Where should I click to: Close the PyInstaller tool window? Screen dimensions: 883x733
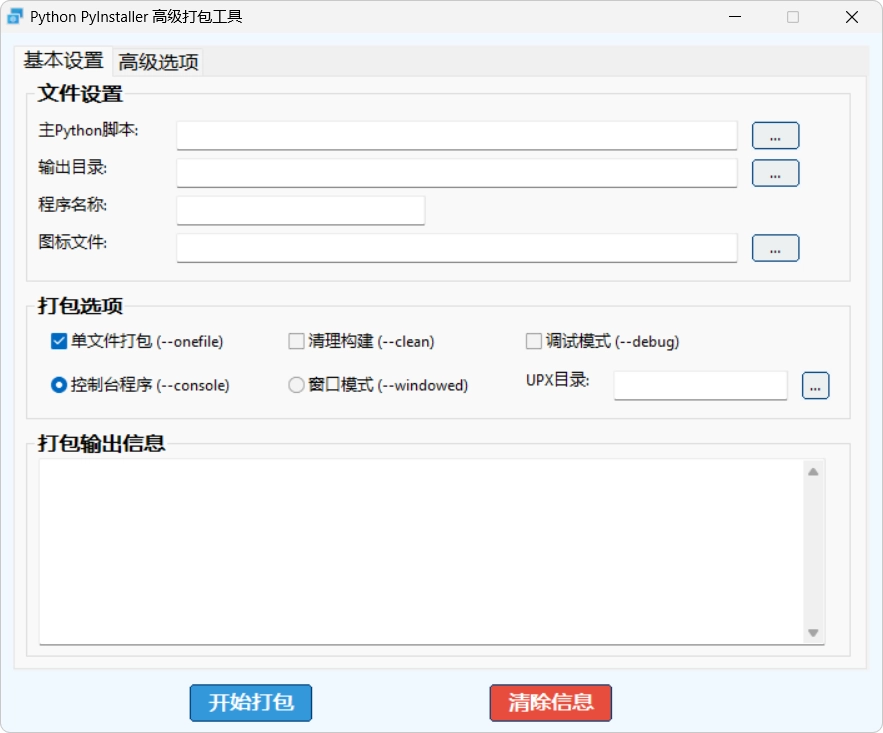(851, 17)
